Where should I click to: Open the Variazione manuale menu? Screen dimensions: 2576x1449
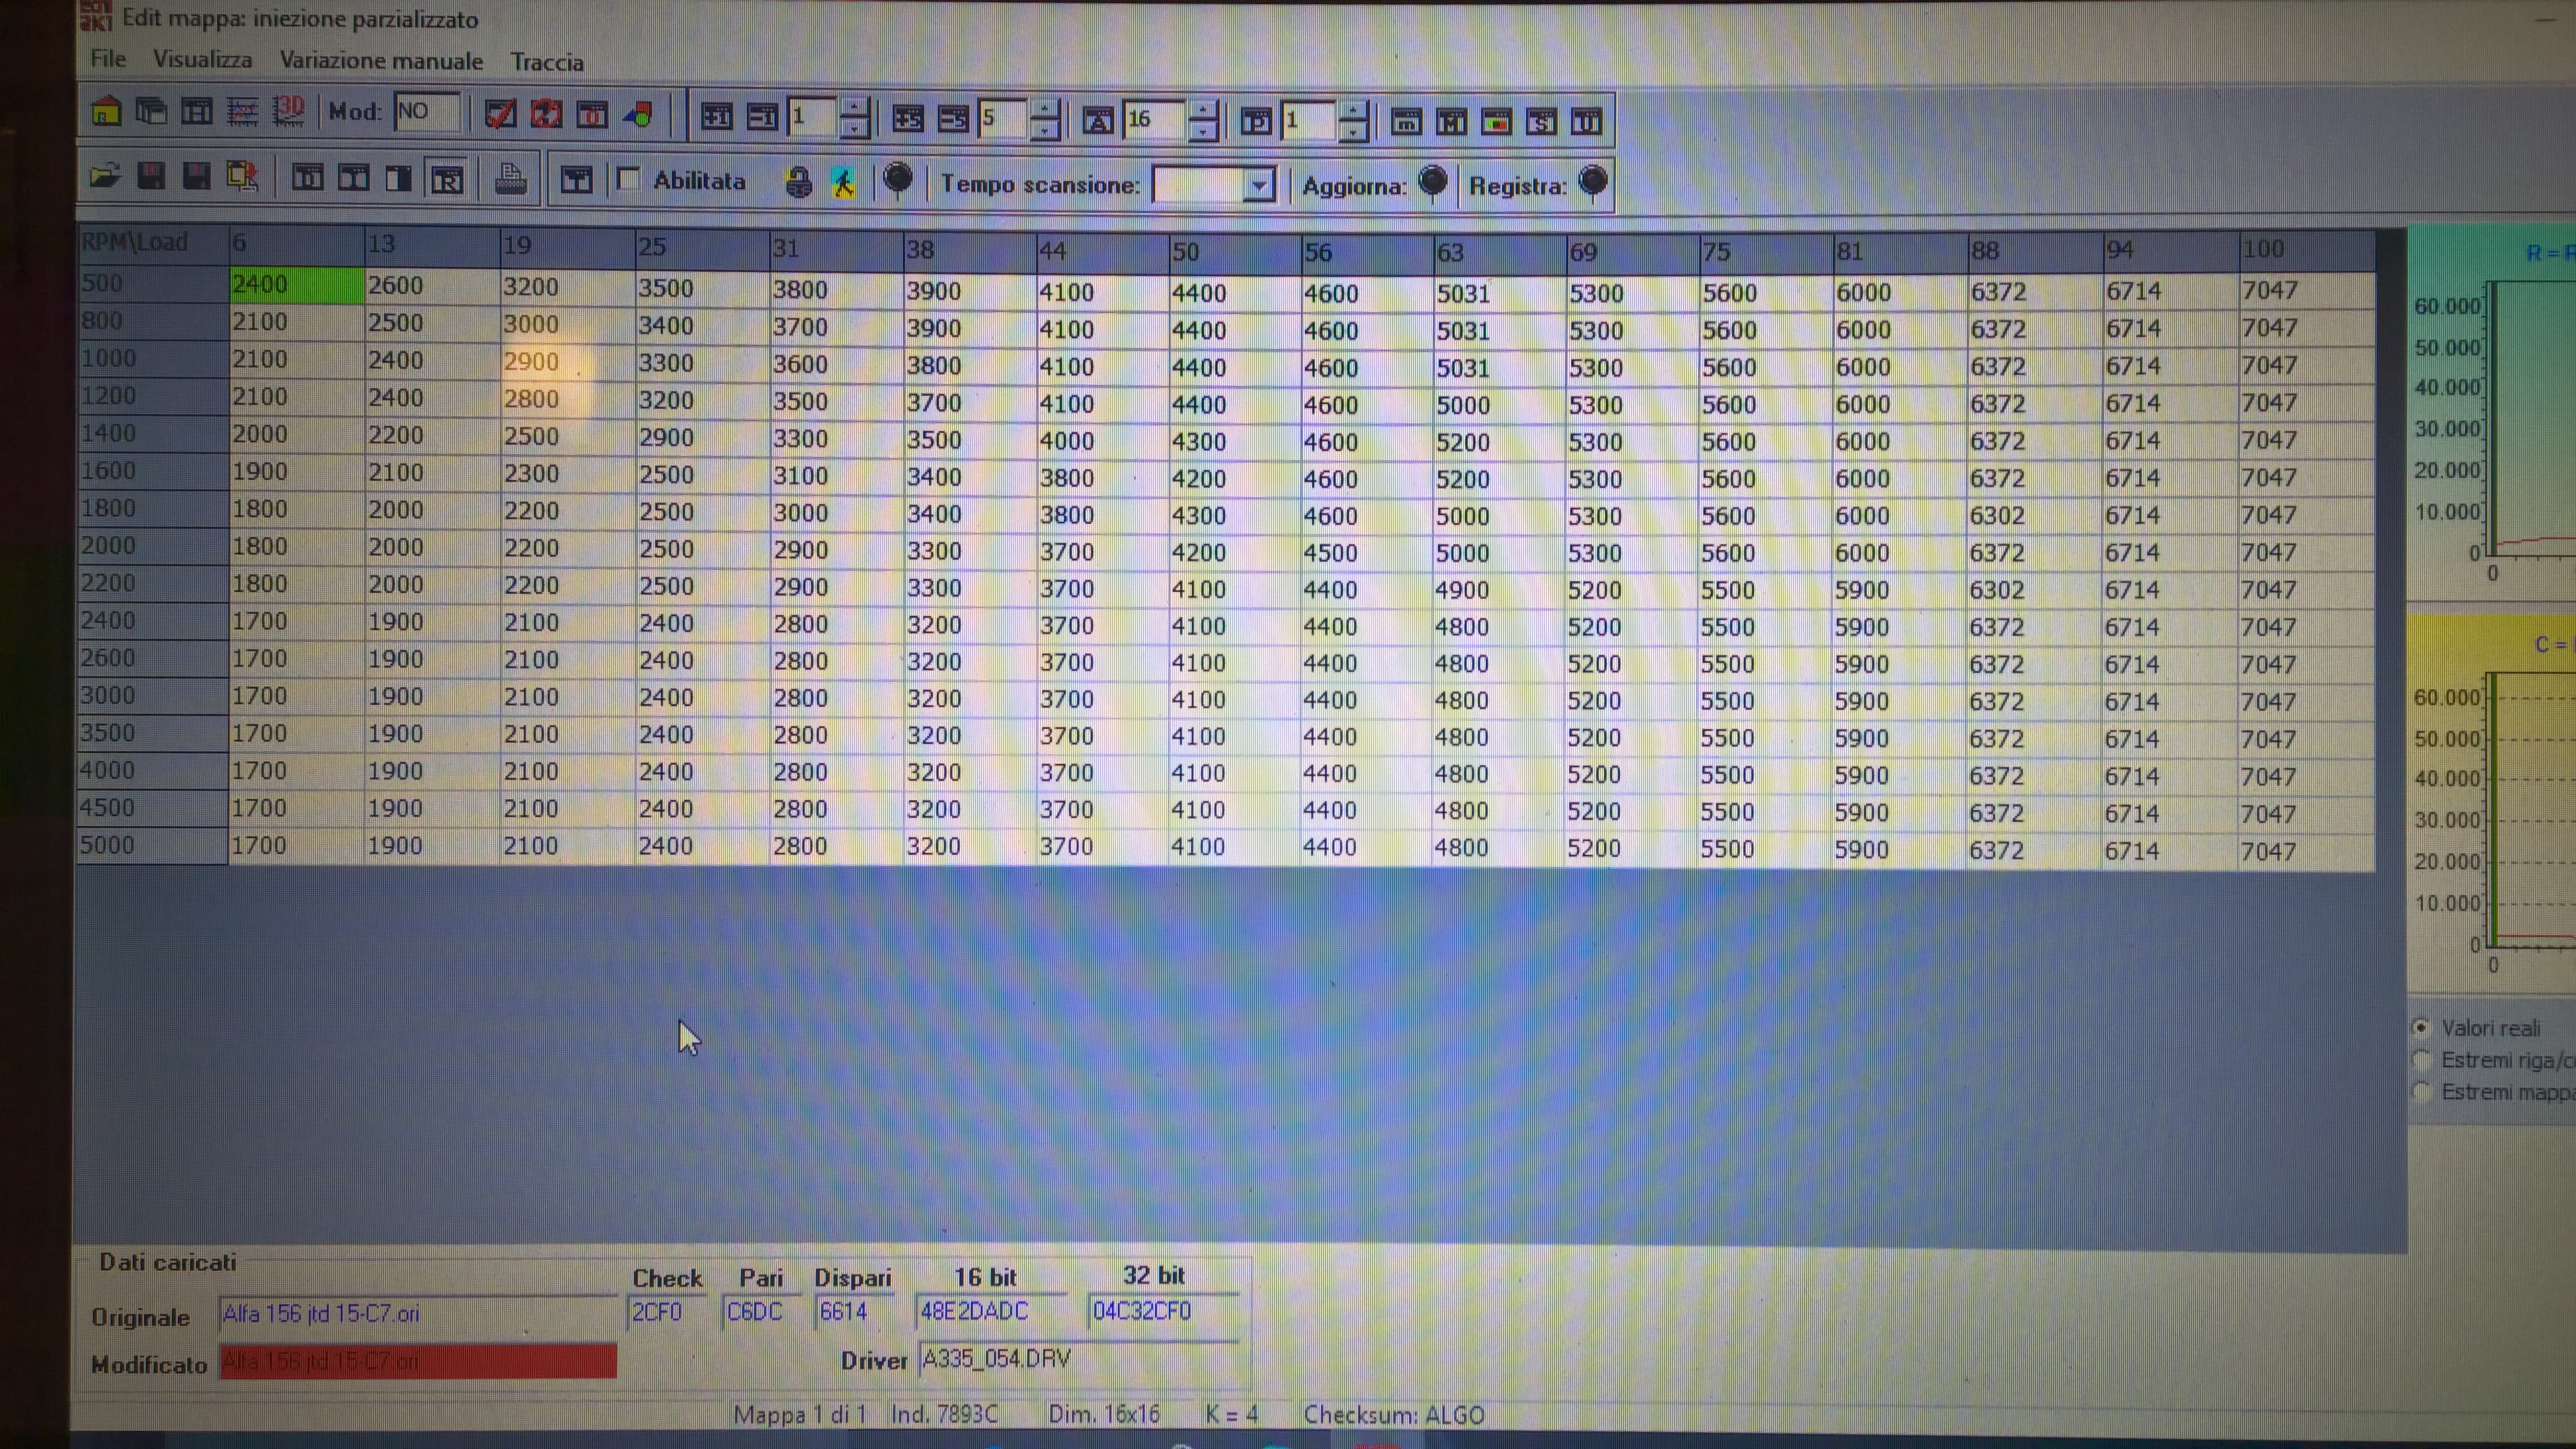tap(381, 61)
